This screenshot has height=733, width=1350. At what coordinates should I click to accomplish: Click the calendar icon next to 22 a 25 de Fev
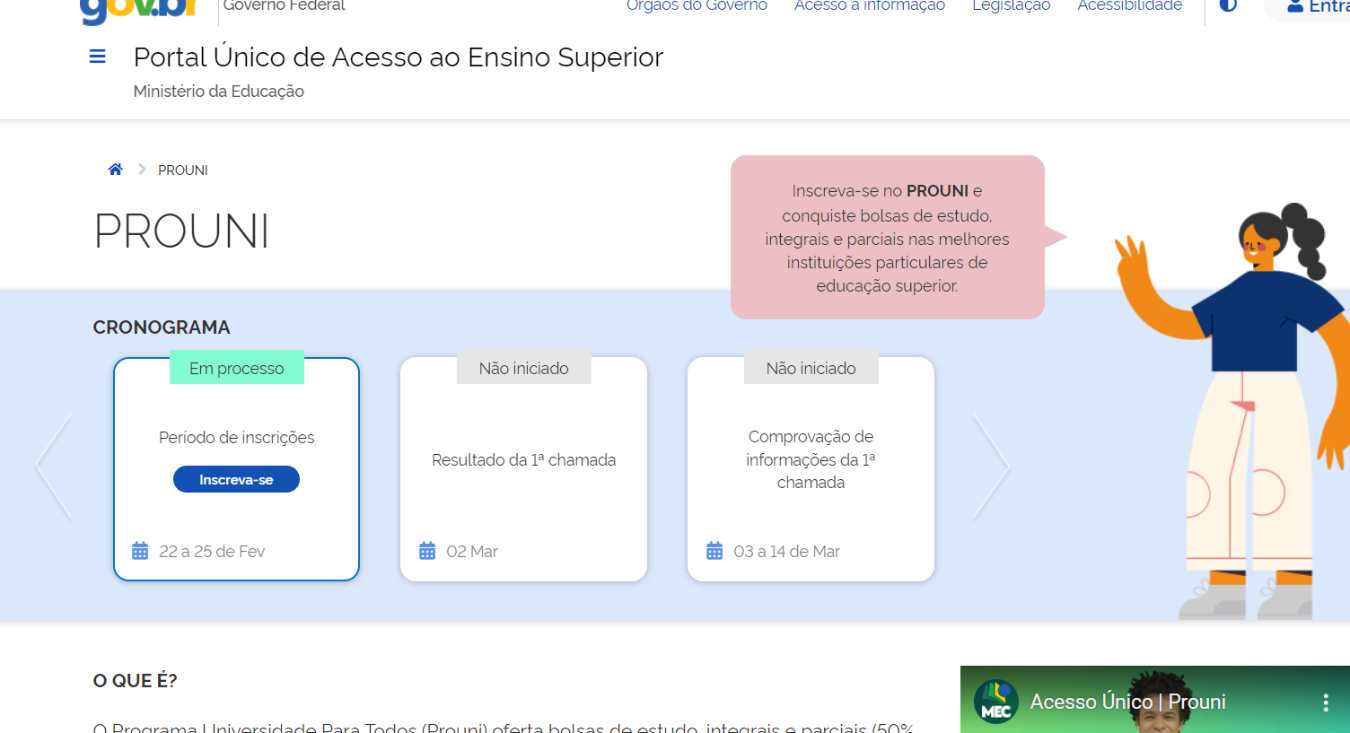(140, 551)
